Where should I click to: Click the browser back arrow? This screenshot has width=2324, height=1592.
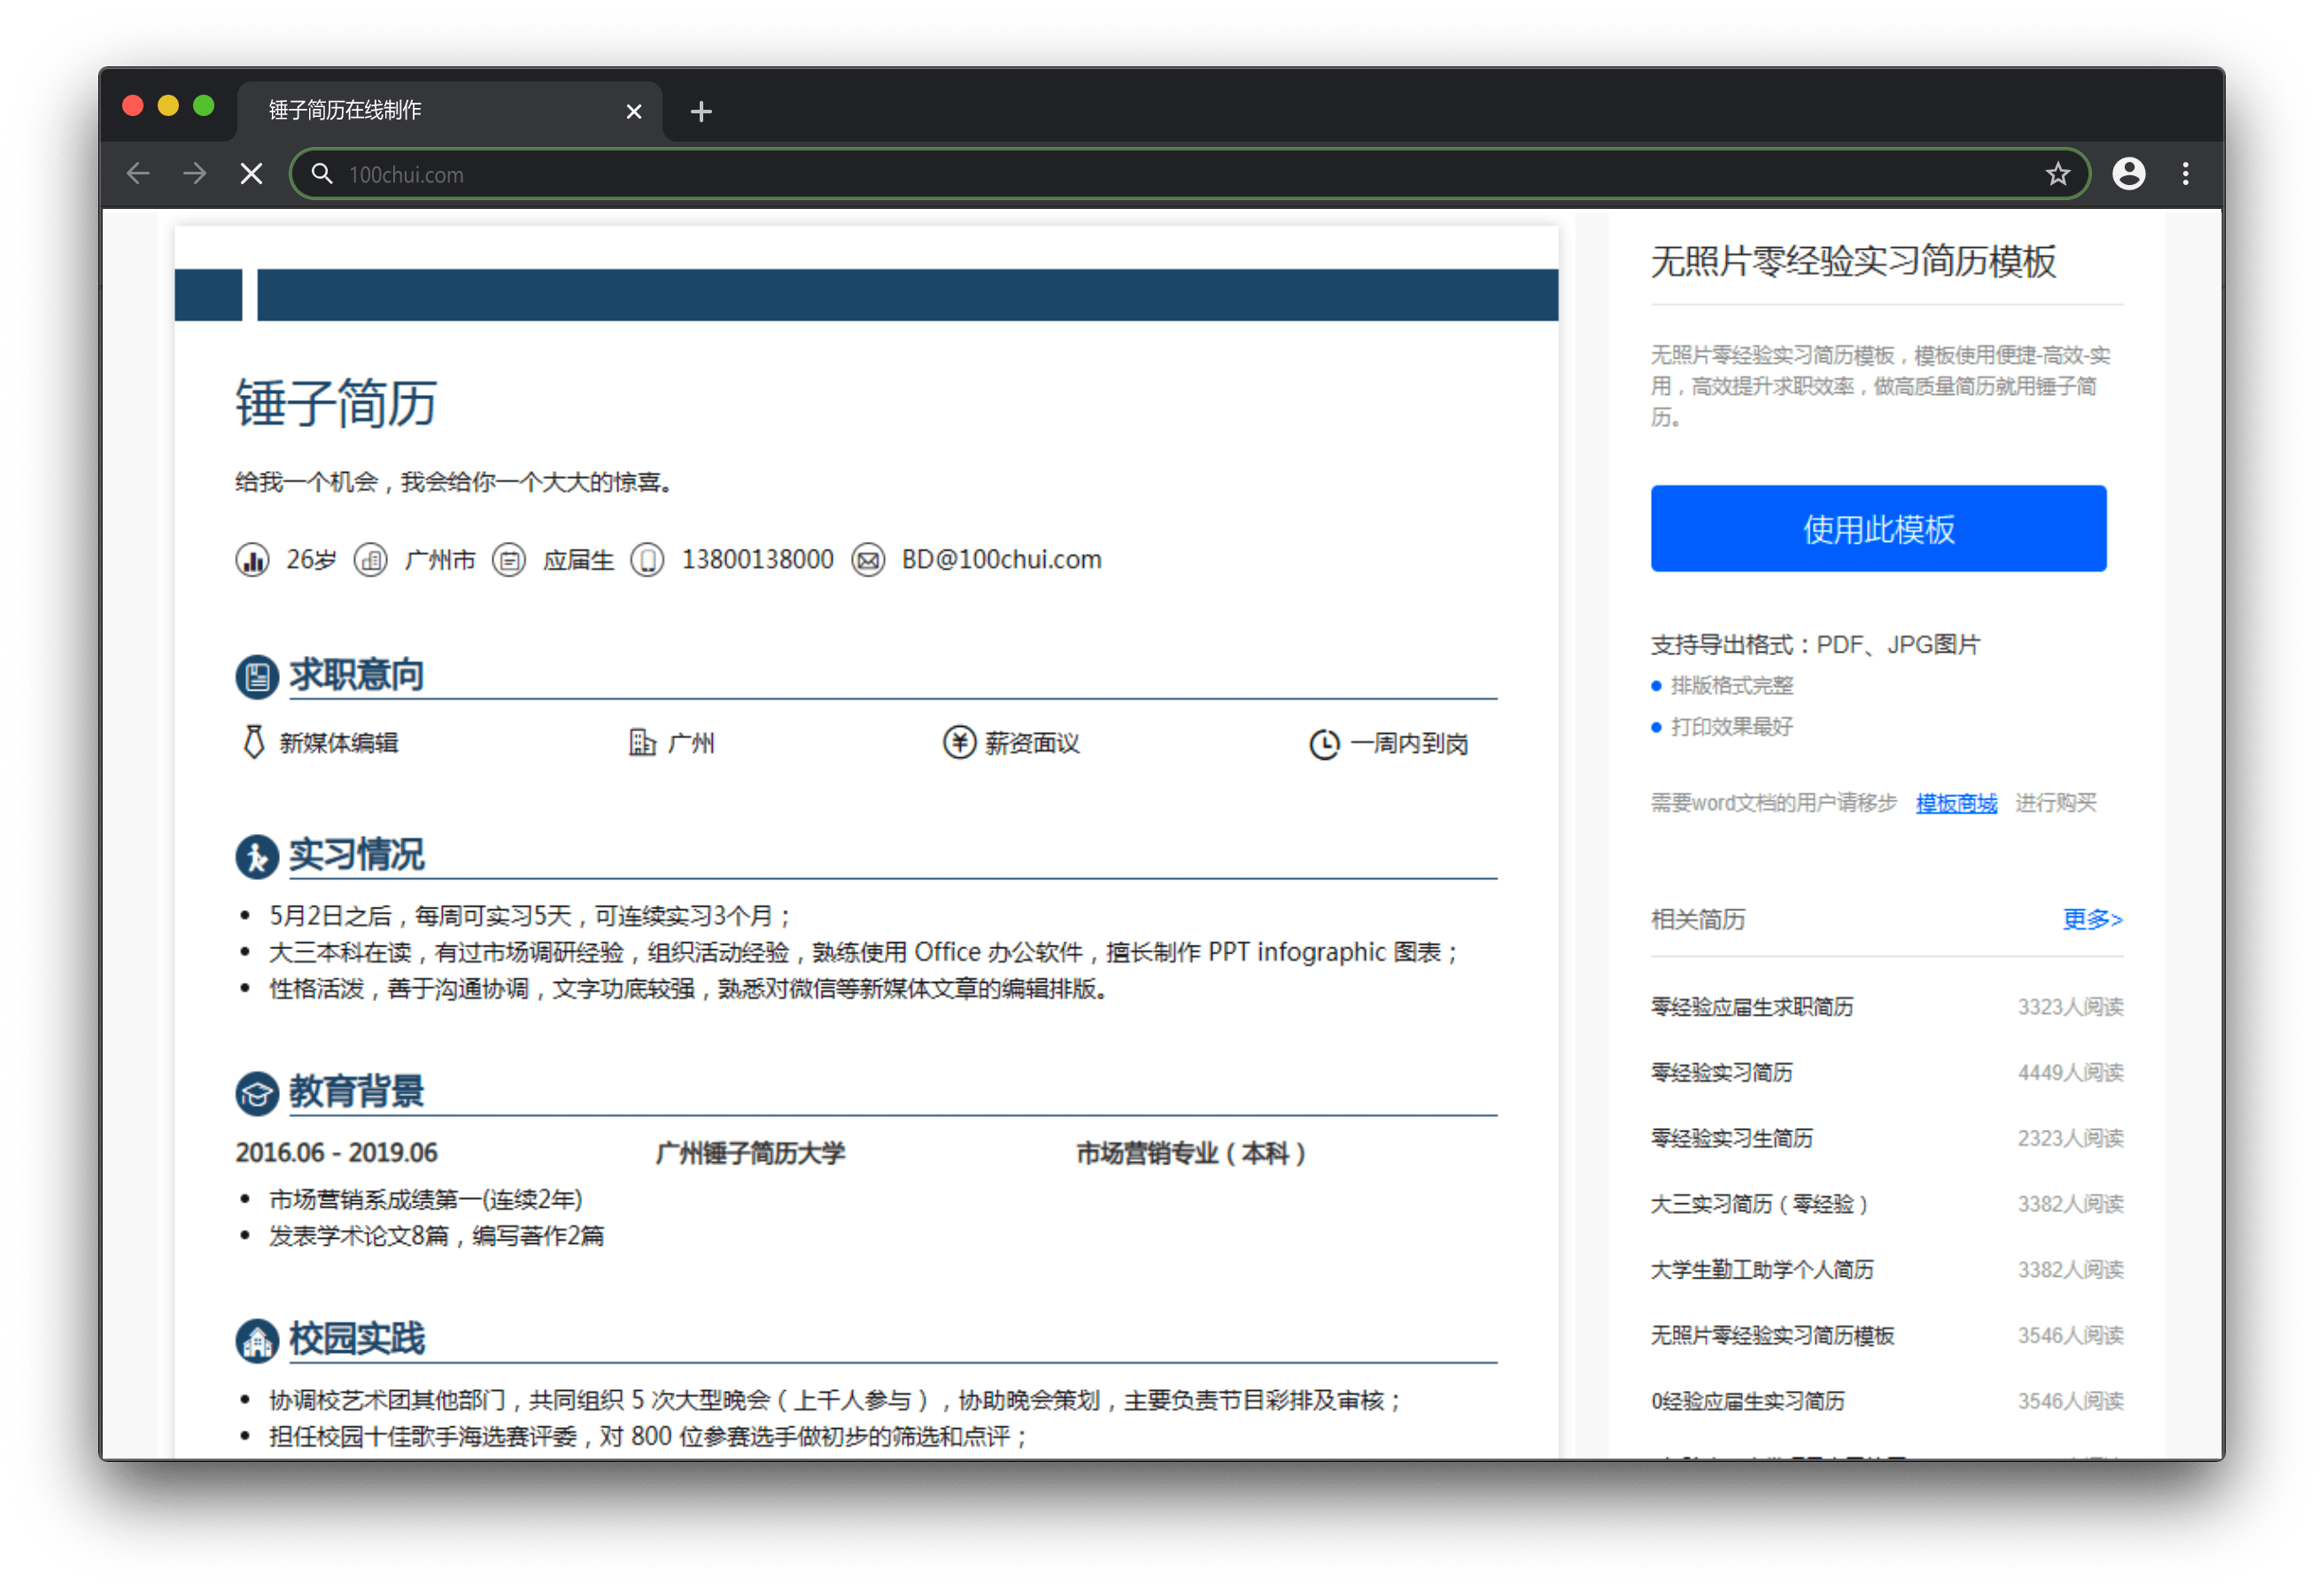tap(139, 174)
